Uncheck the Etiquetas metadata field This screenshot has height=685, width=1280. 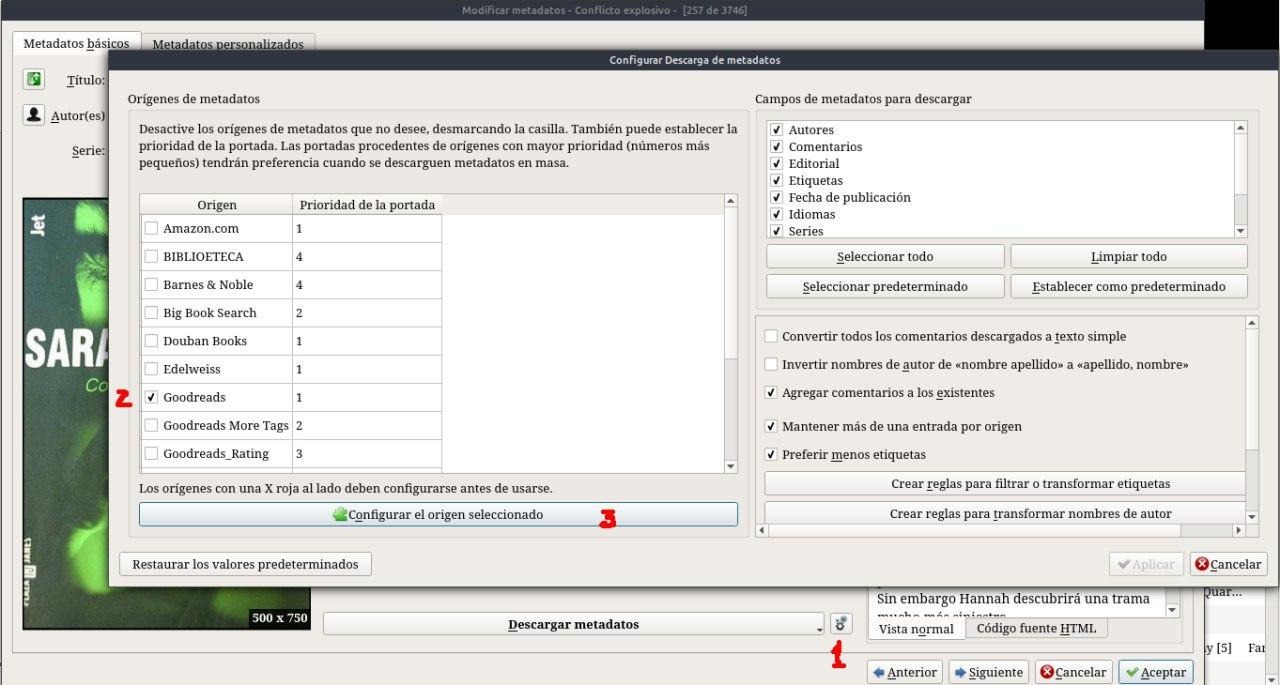pos(776,181)
